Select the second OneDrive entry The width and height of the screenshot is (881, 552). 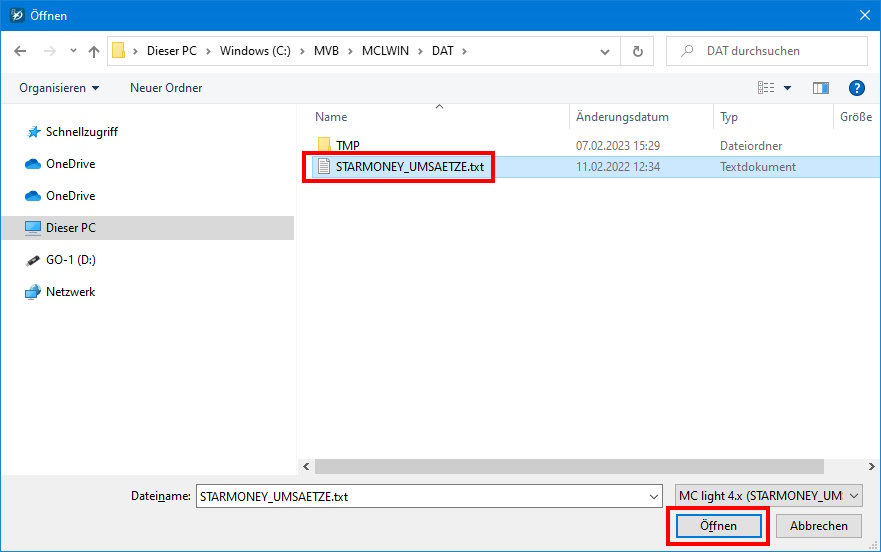70,196
